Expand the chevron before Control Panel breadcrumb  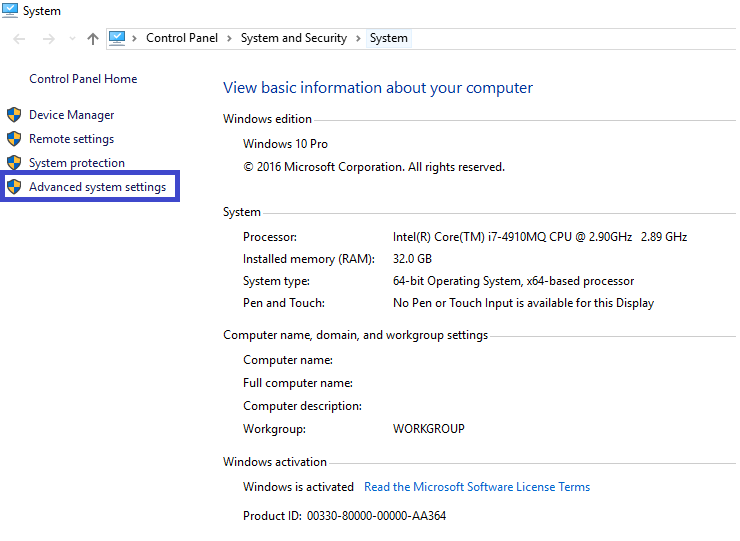point(135,38)
